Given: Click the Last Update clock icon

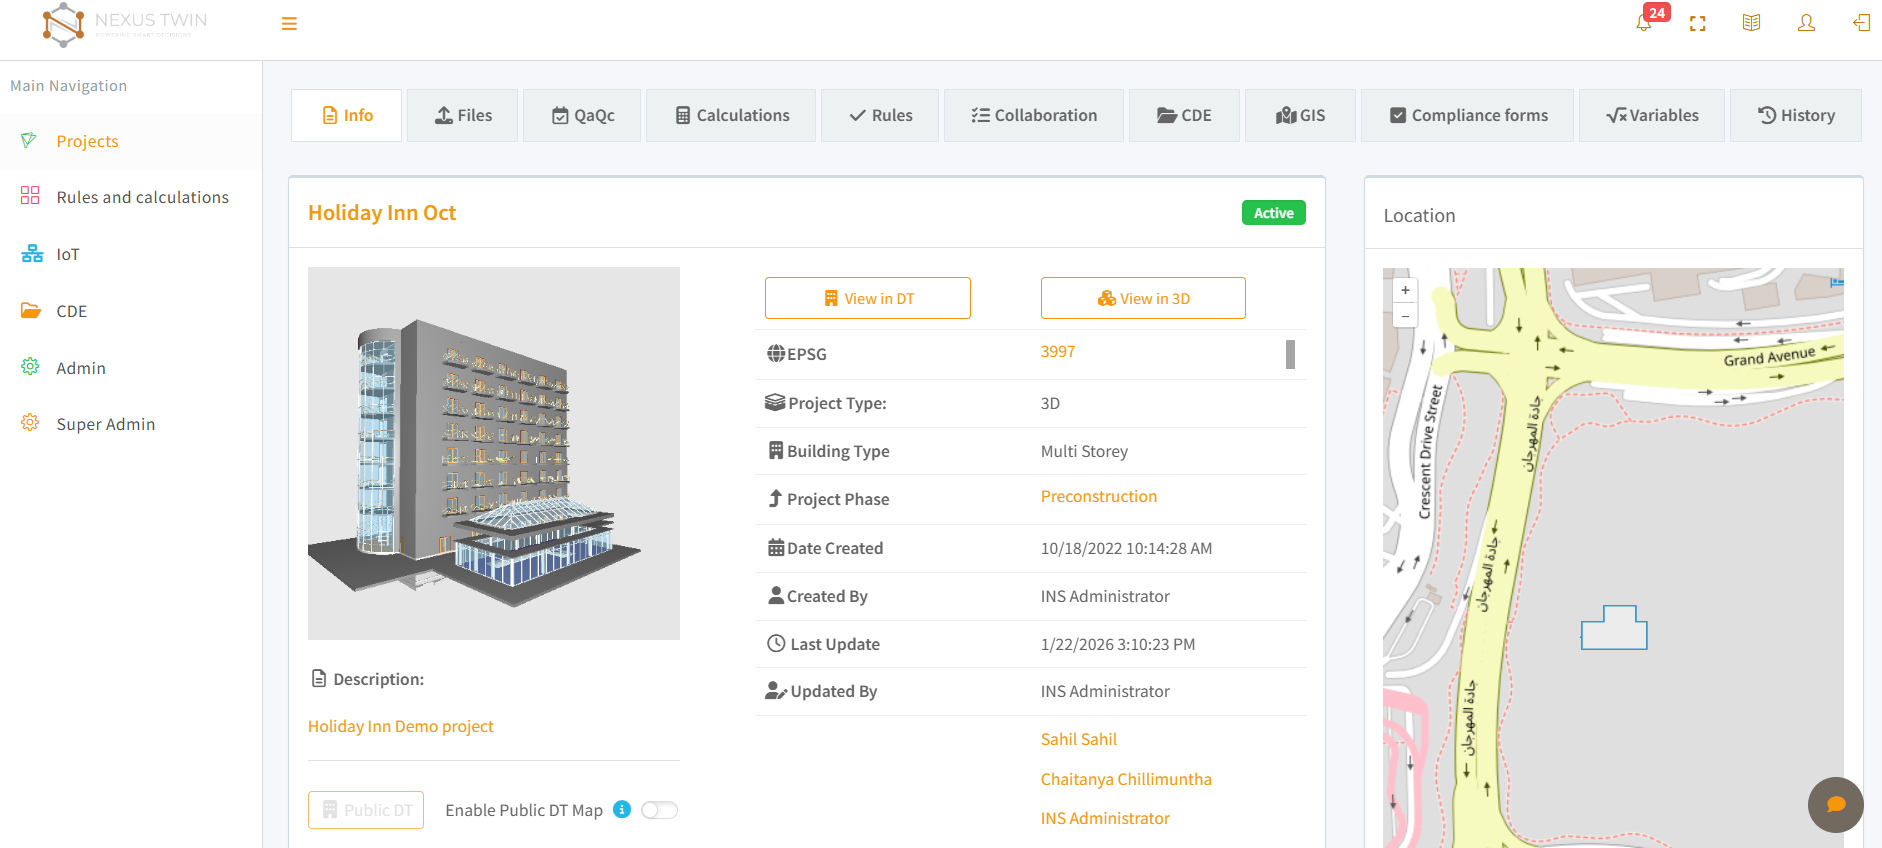Looking at the screenshot, I should click(776, 643).
